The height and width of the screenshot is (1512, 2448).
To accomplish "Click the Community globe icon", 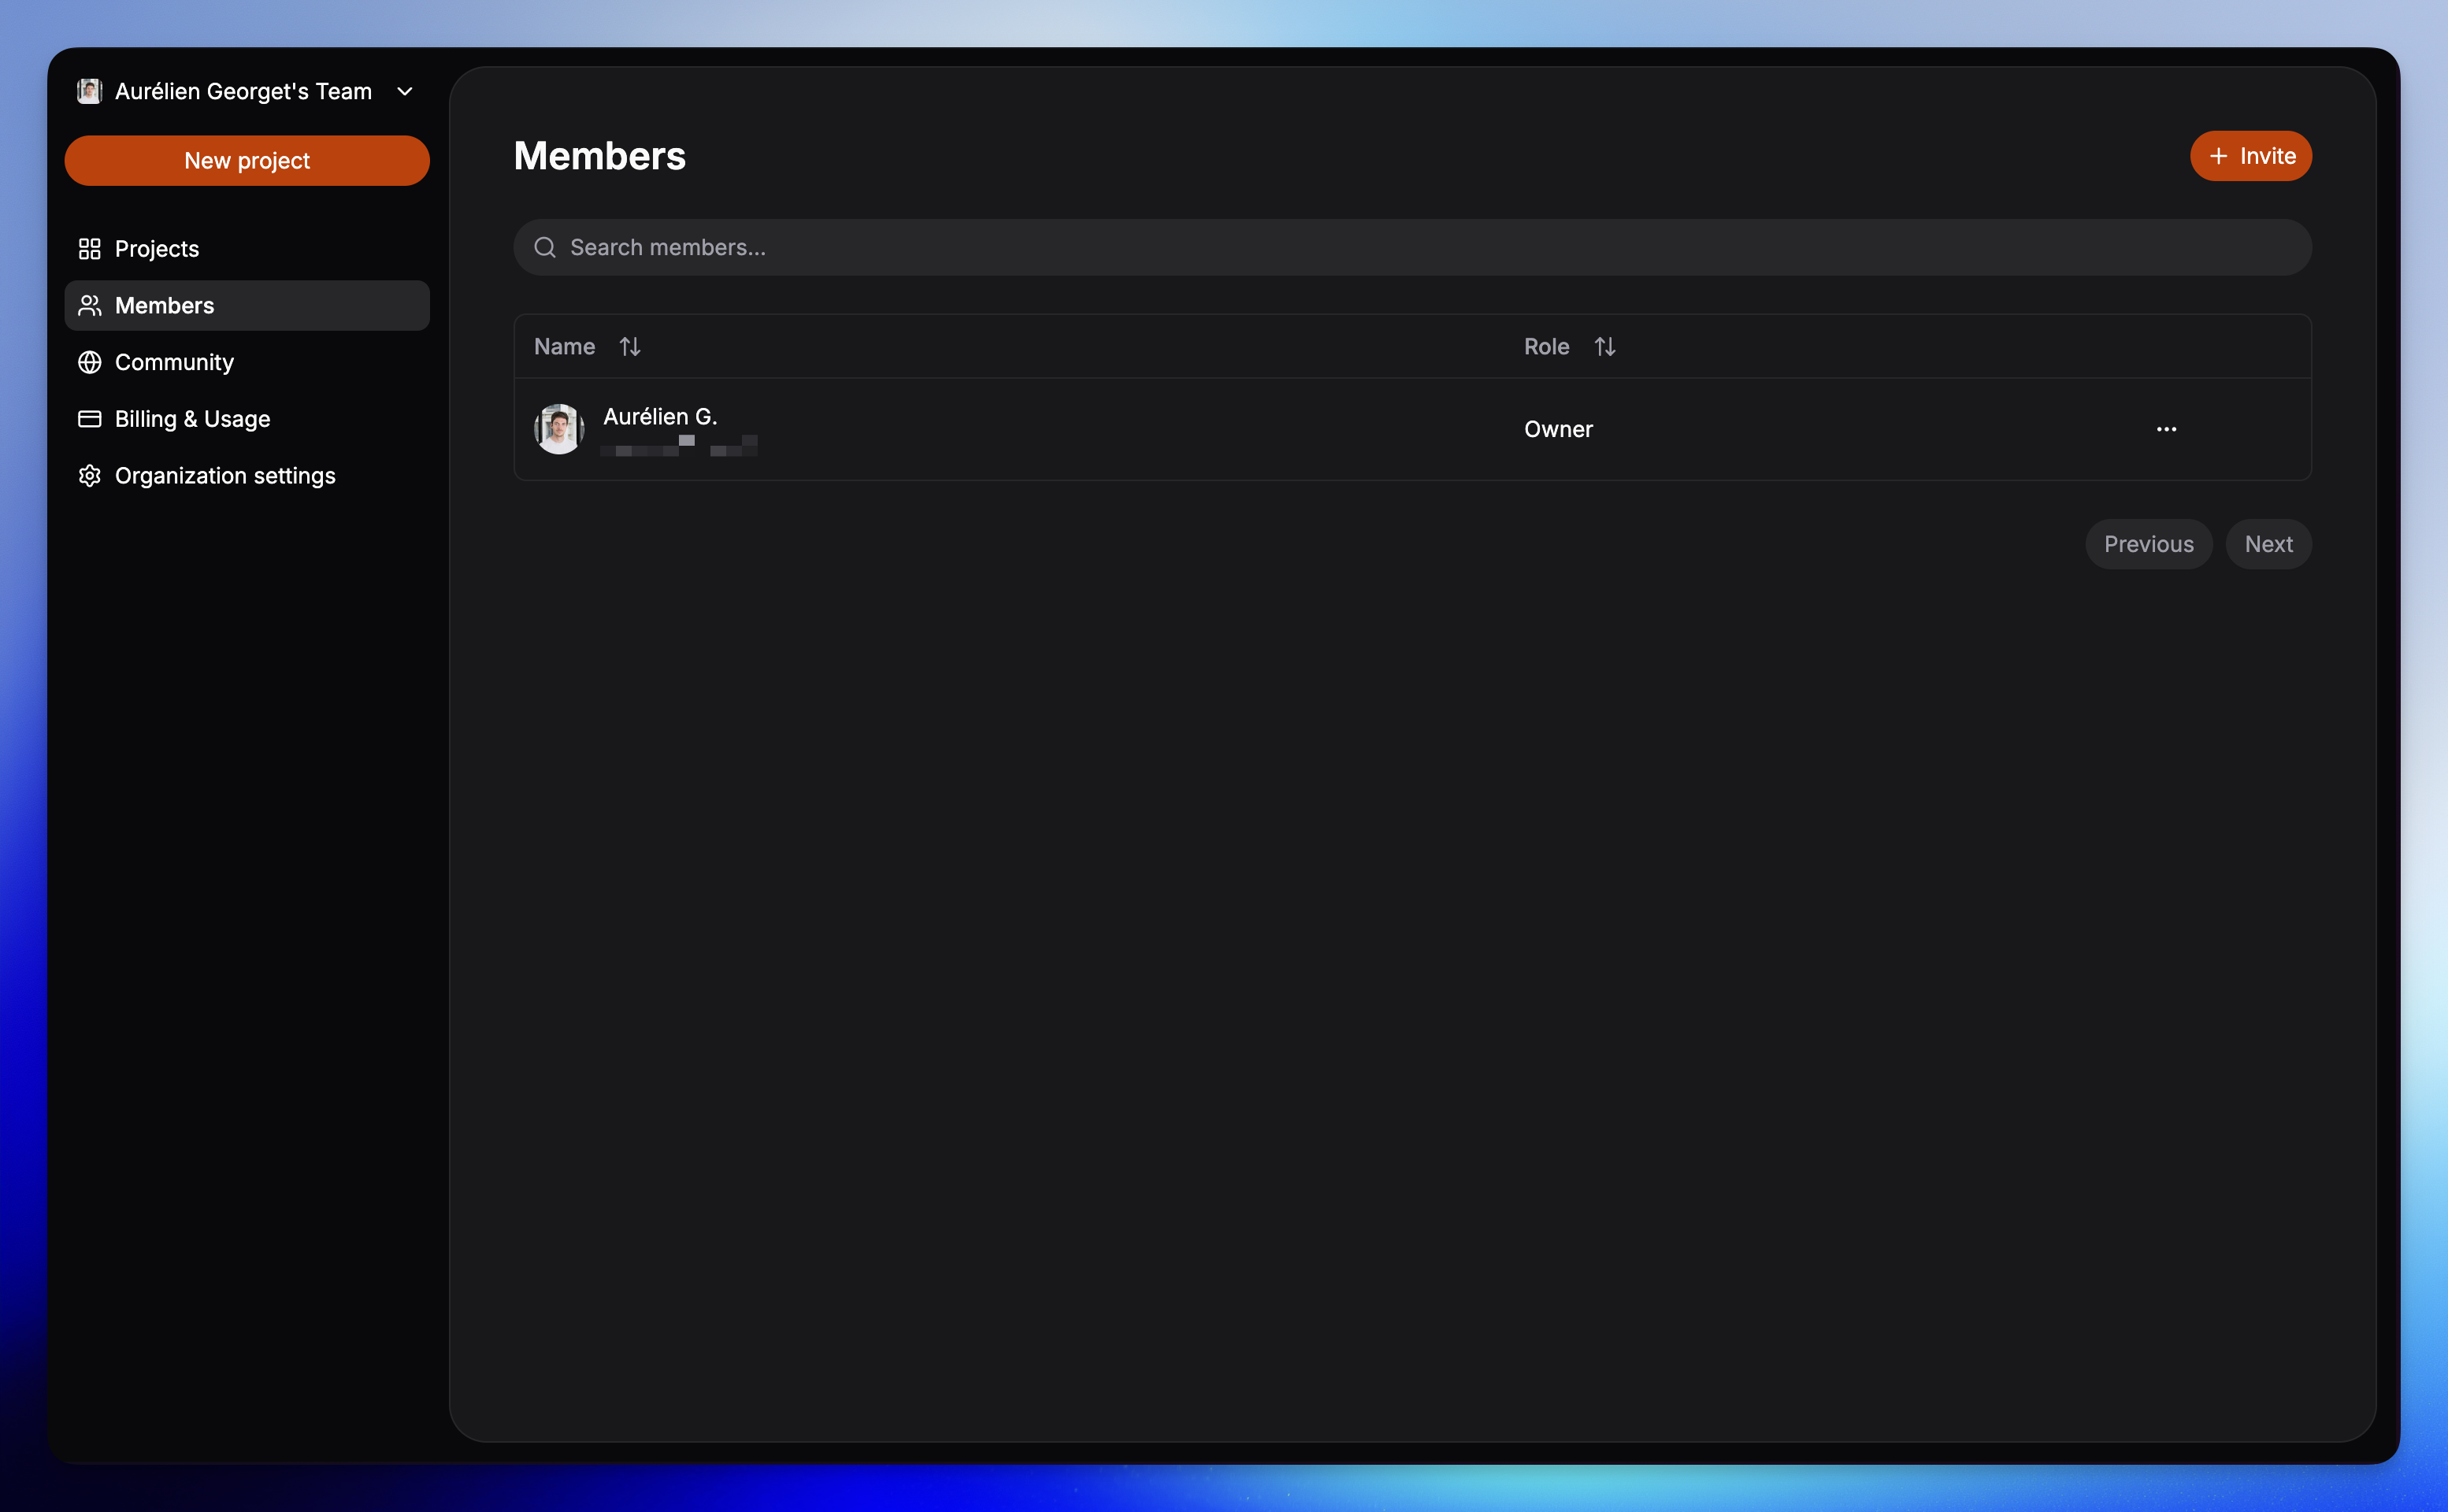I will tap(90, 363).
